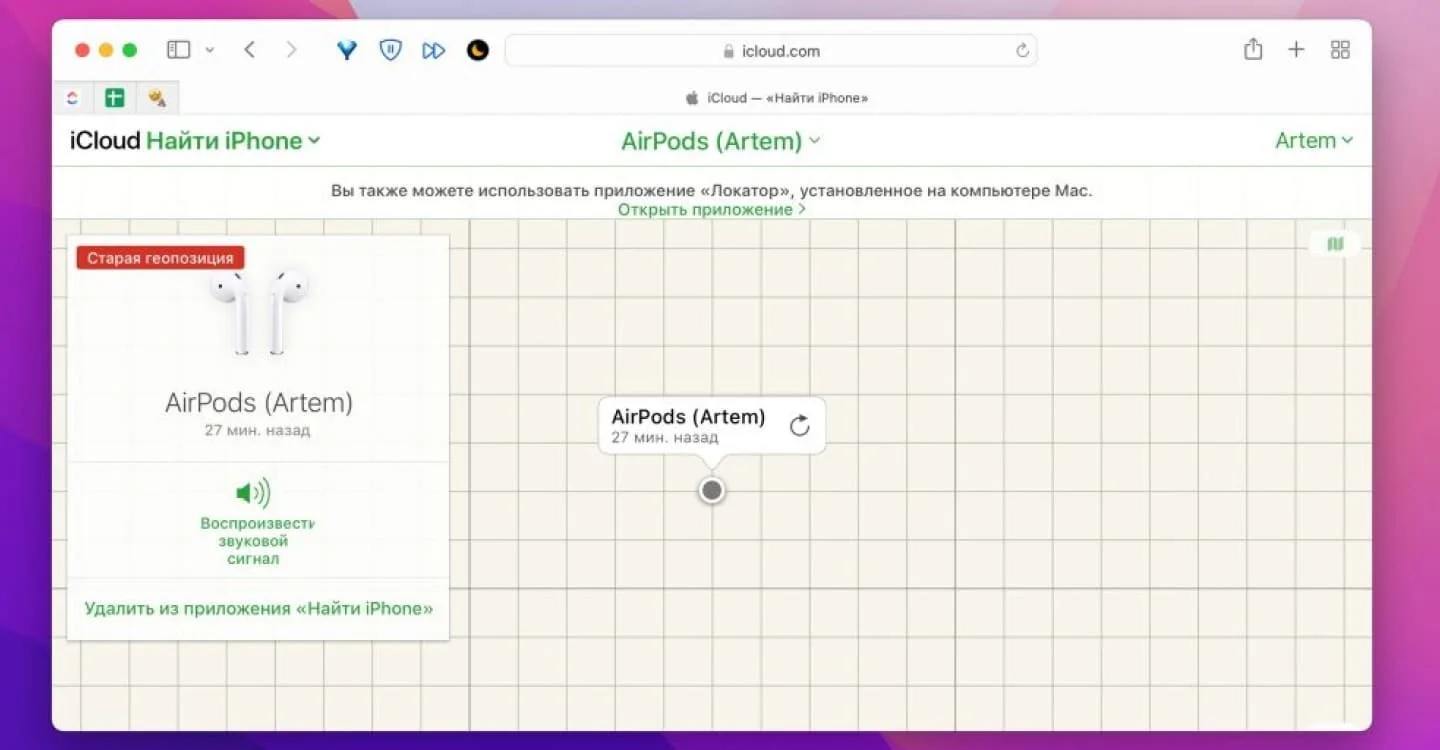Go forward with the forward arrow
Screen dimensions: 1440x750
click(291, 50)
